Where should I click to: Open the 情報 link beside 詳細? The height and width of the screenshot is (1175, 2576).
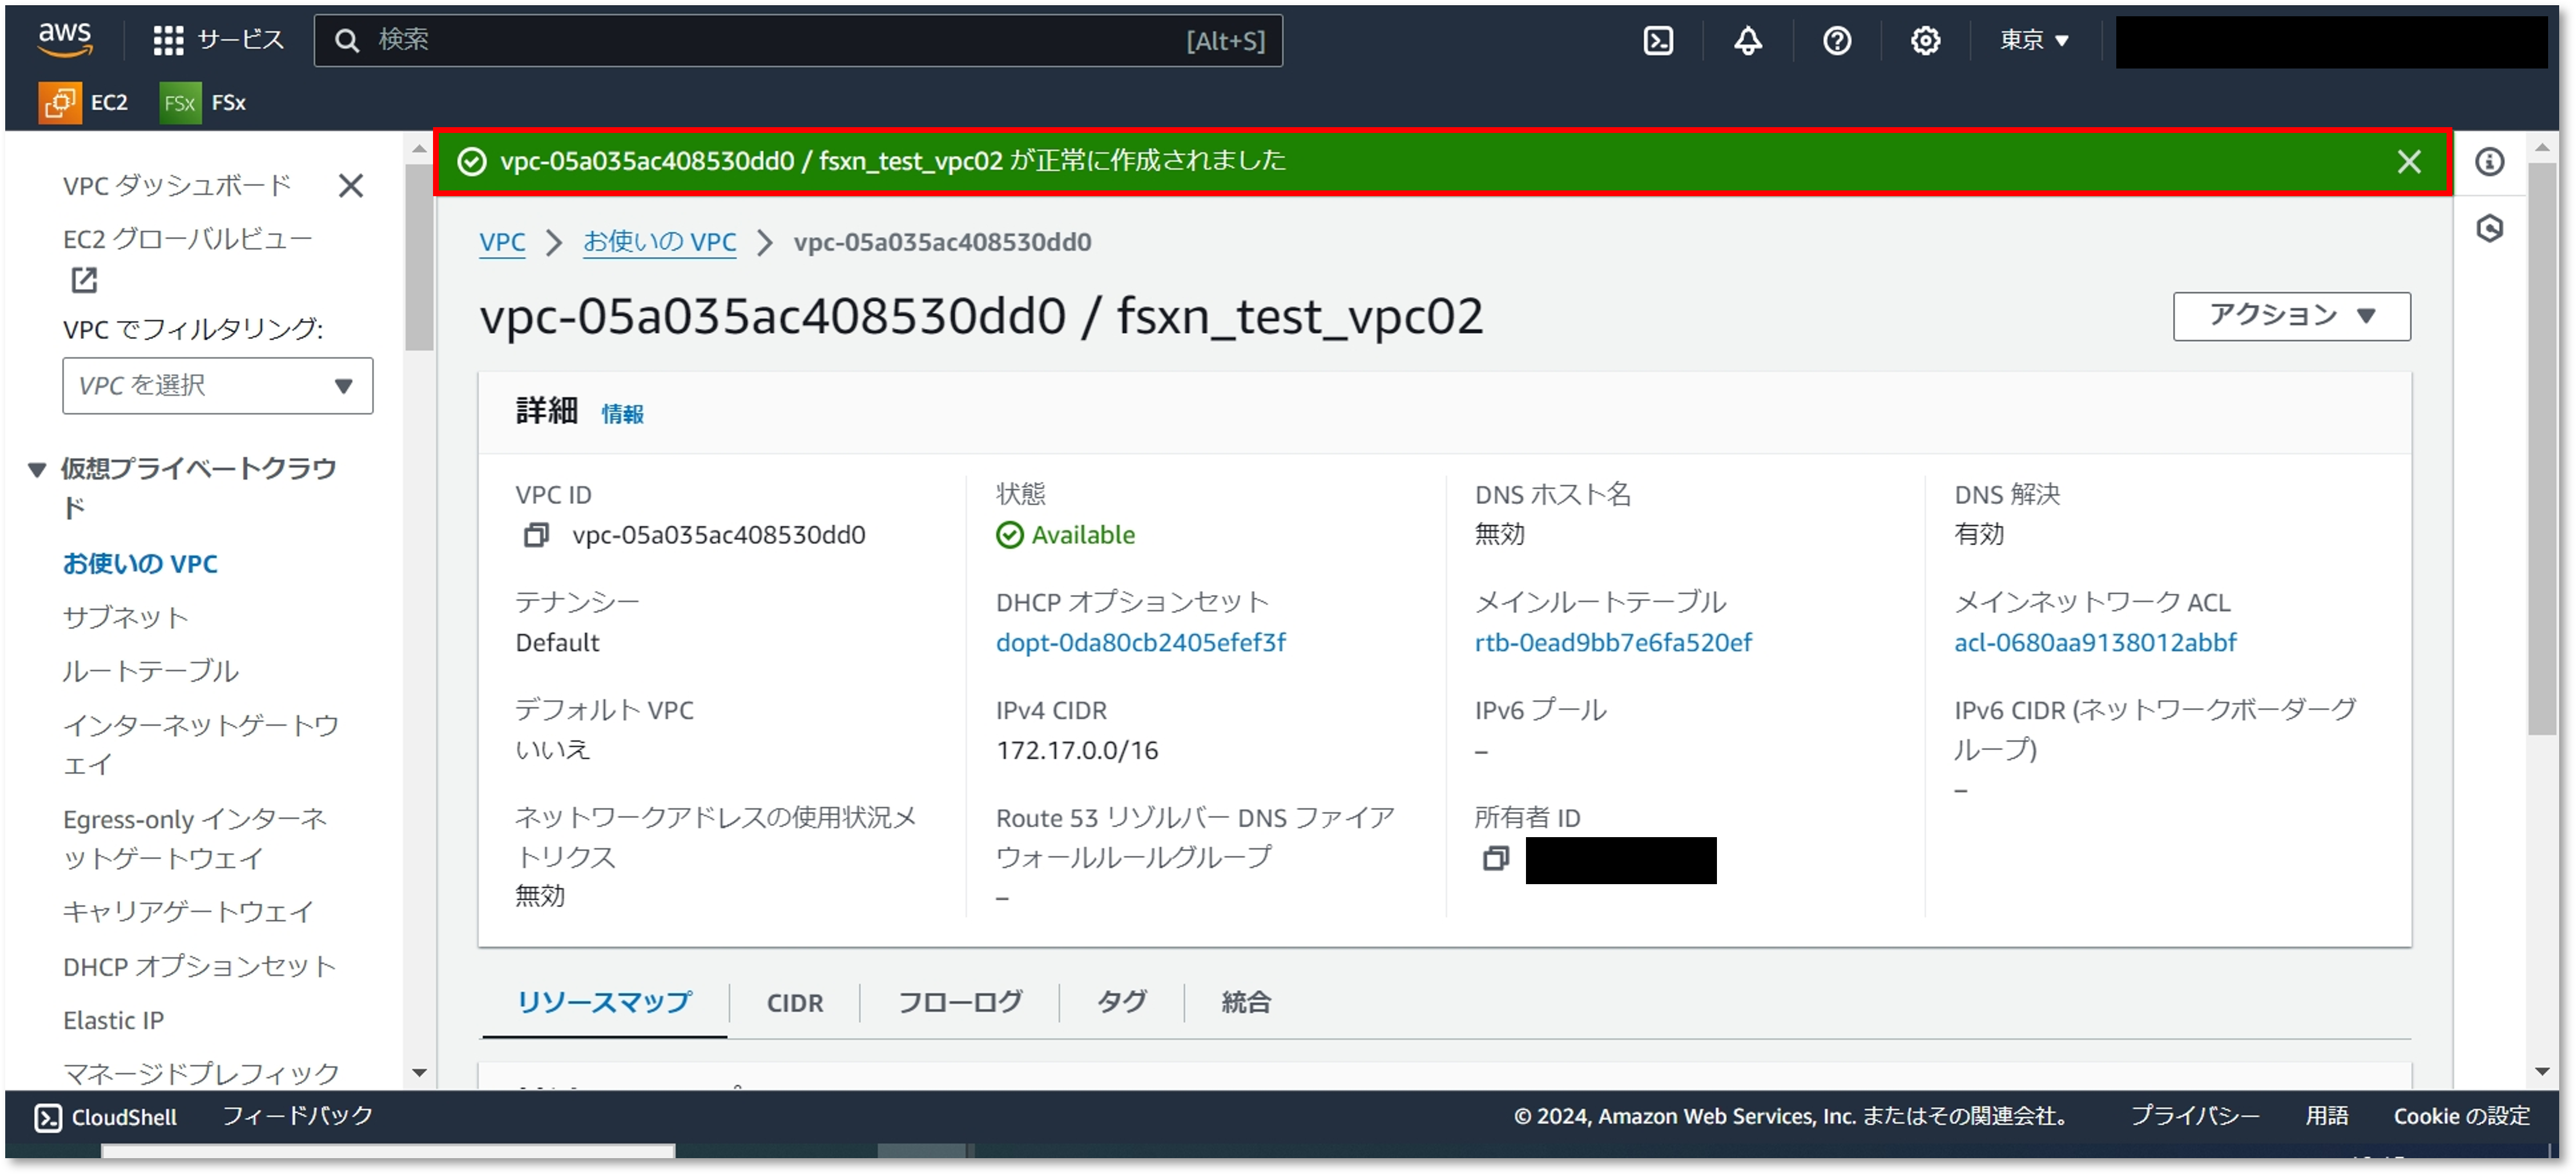tap(622, 413)
